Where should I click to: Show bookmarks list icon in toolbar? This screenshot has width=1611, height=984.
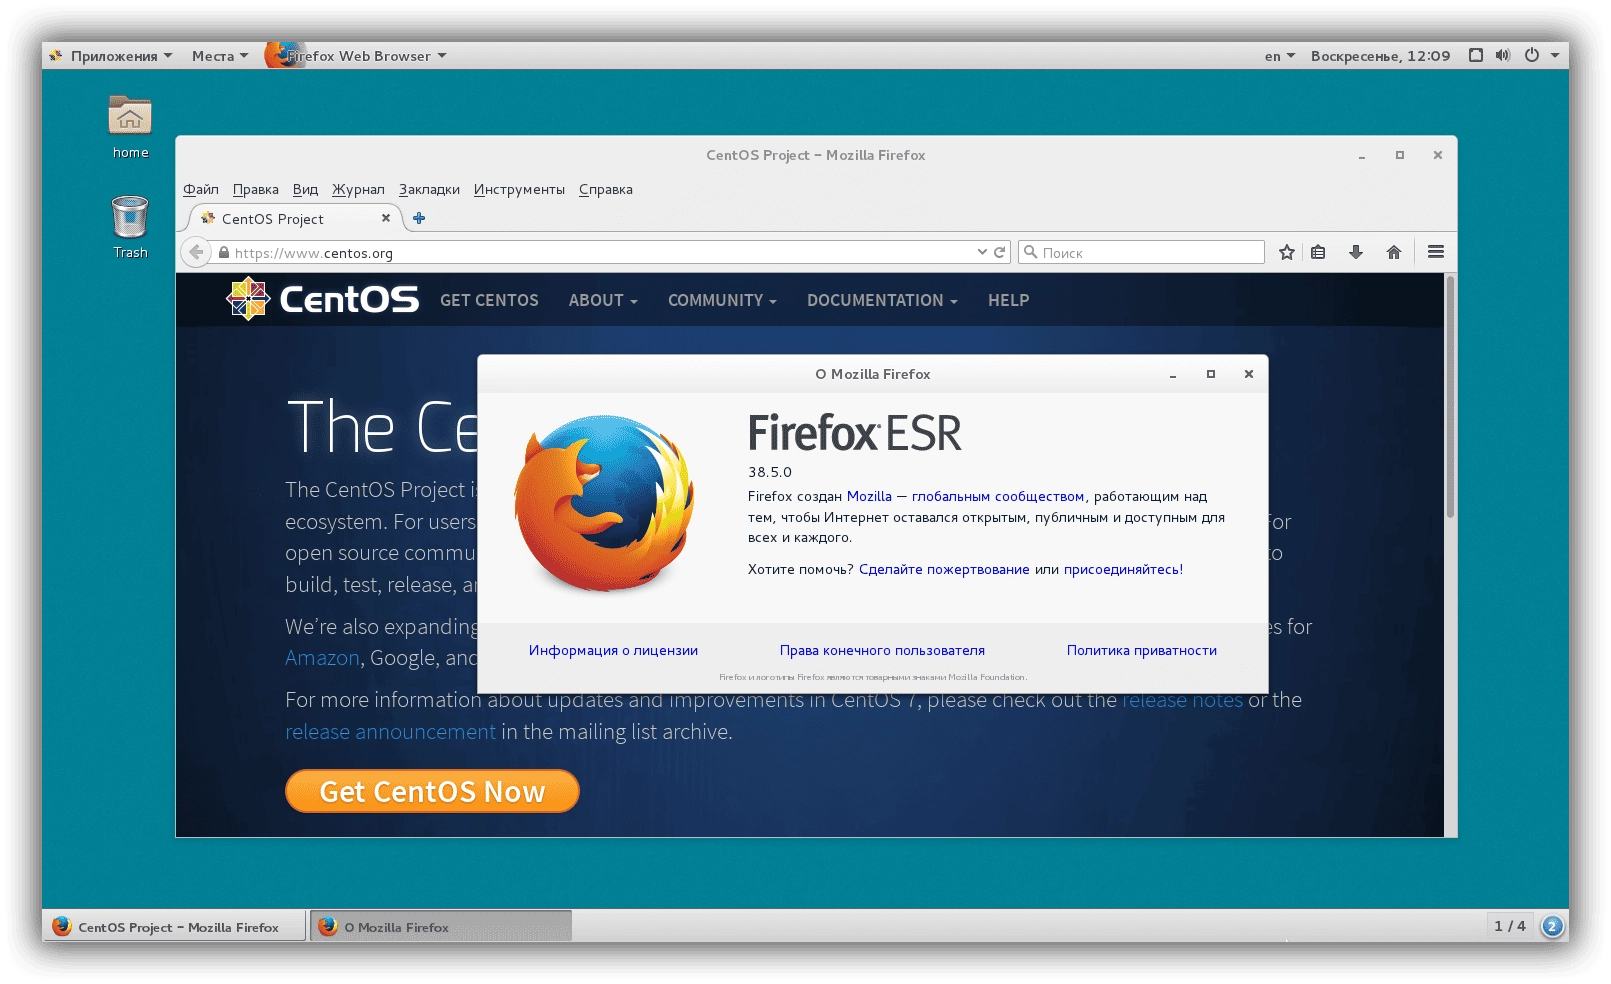point(1318,252)
